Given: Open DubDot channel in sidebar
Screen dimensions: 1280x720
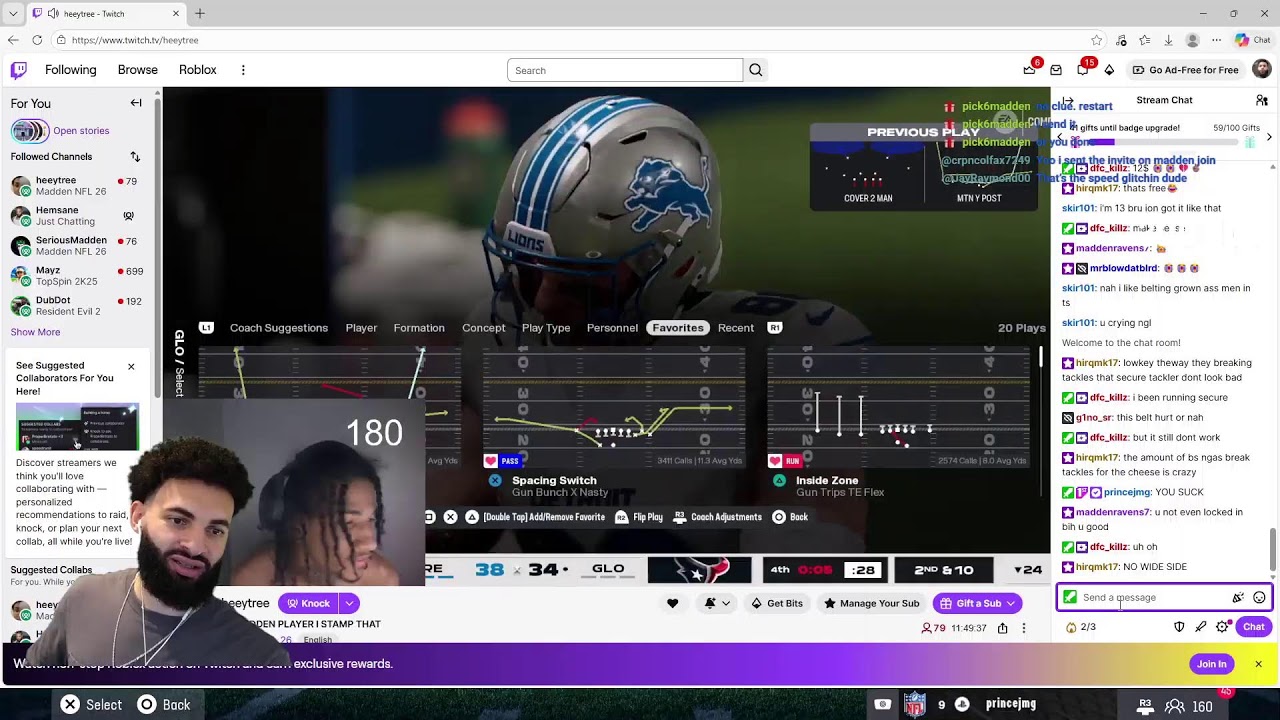Looking at the screenshot, I should pyautogui.click(x=75, y=306).
